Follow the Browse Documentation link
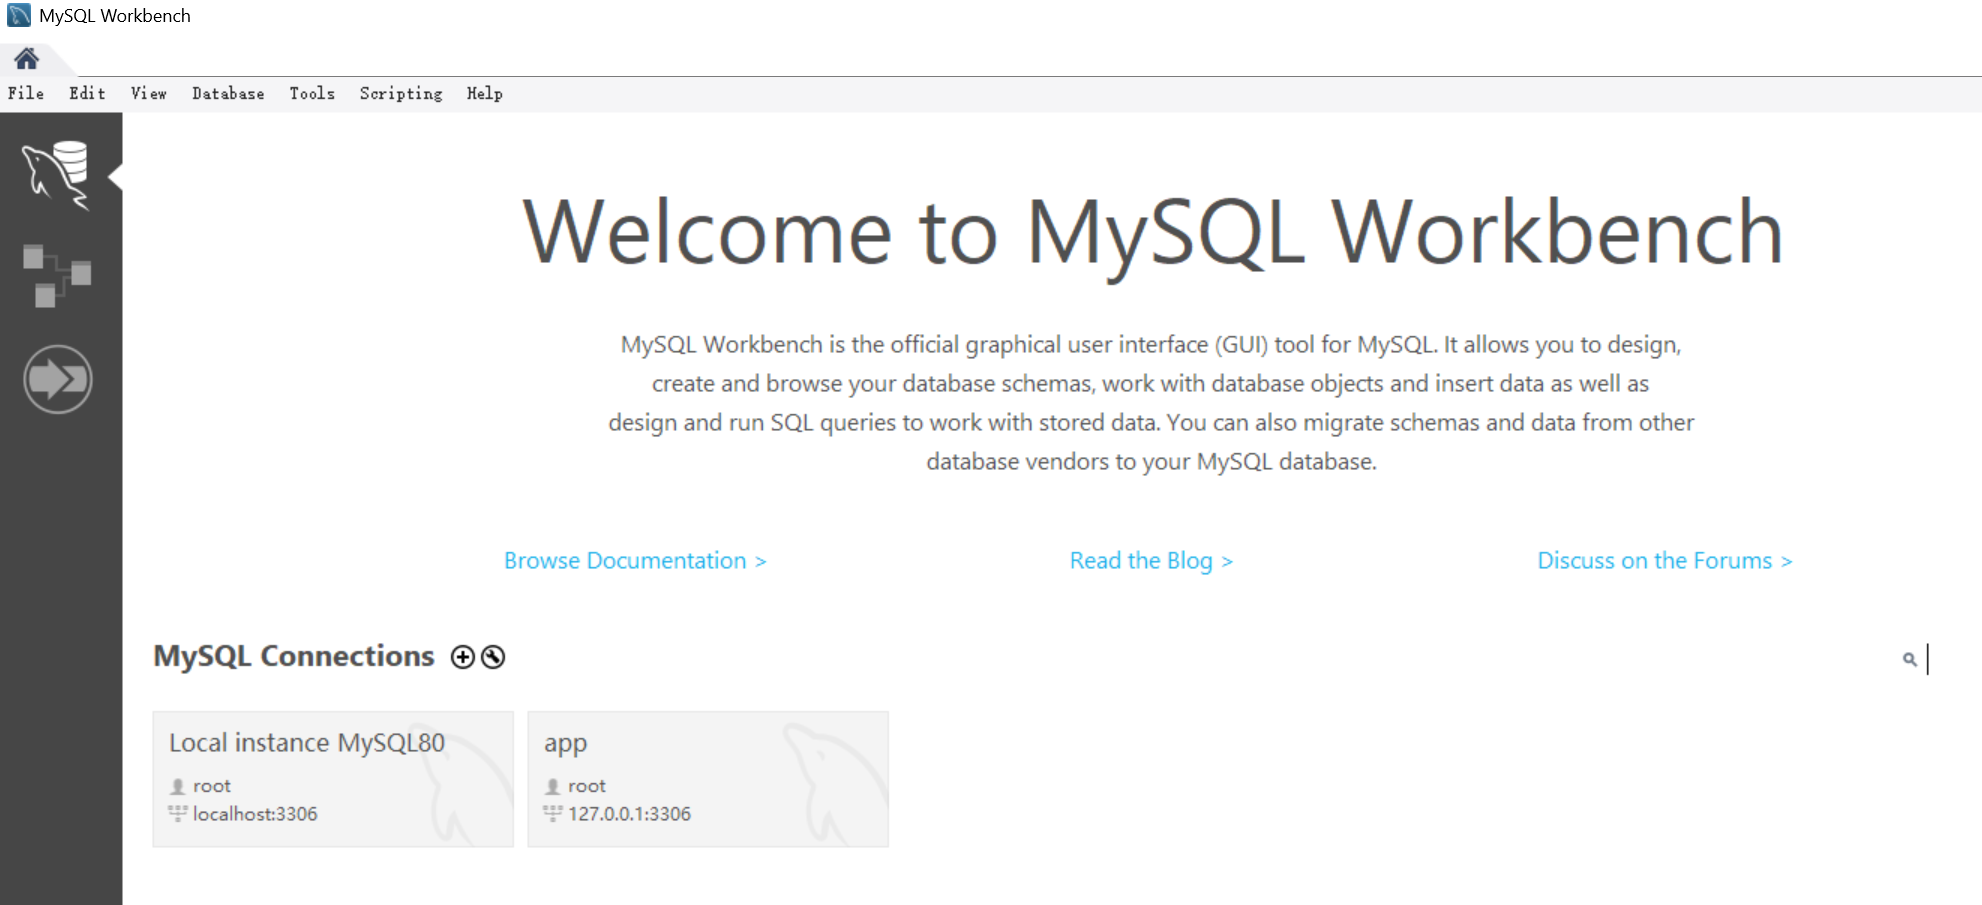 coord(635,561)
